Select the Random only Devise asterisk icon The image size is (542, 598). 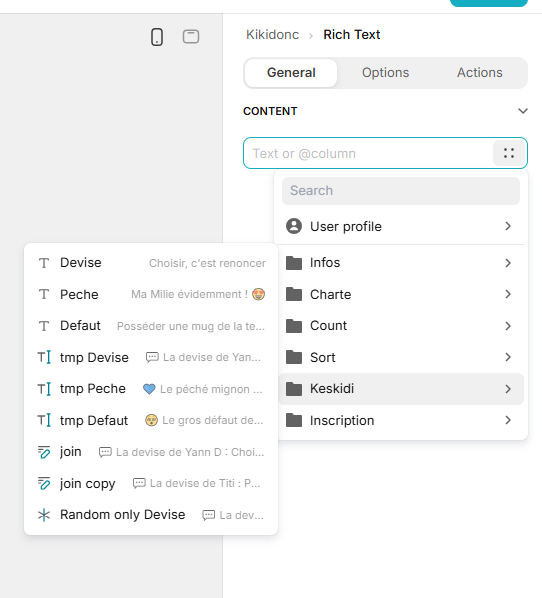click(x=44, y=515)
